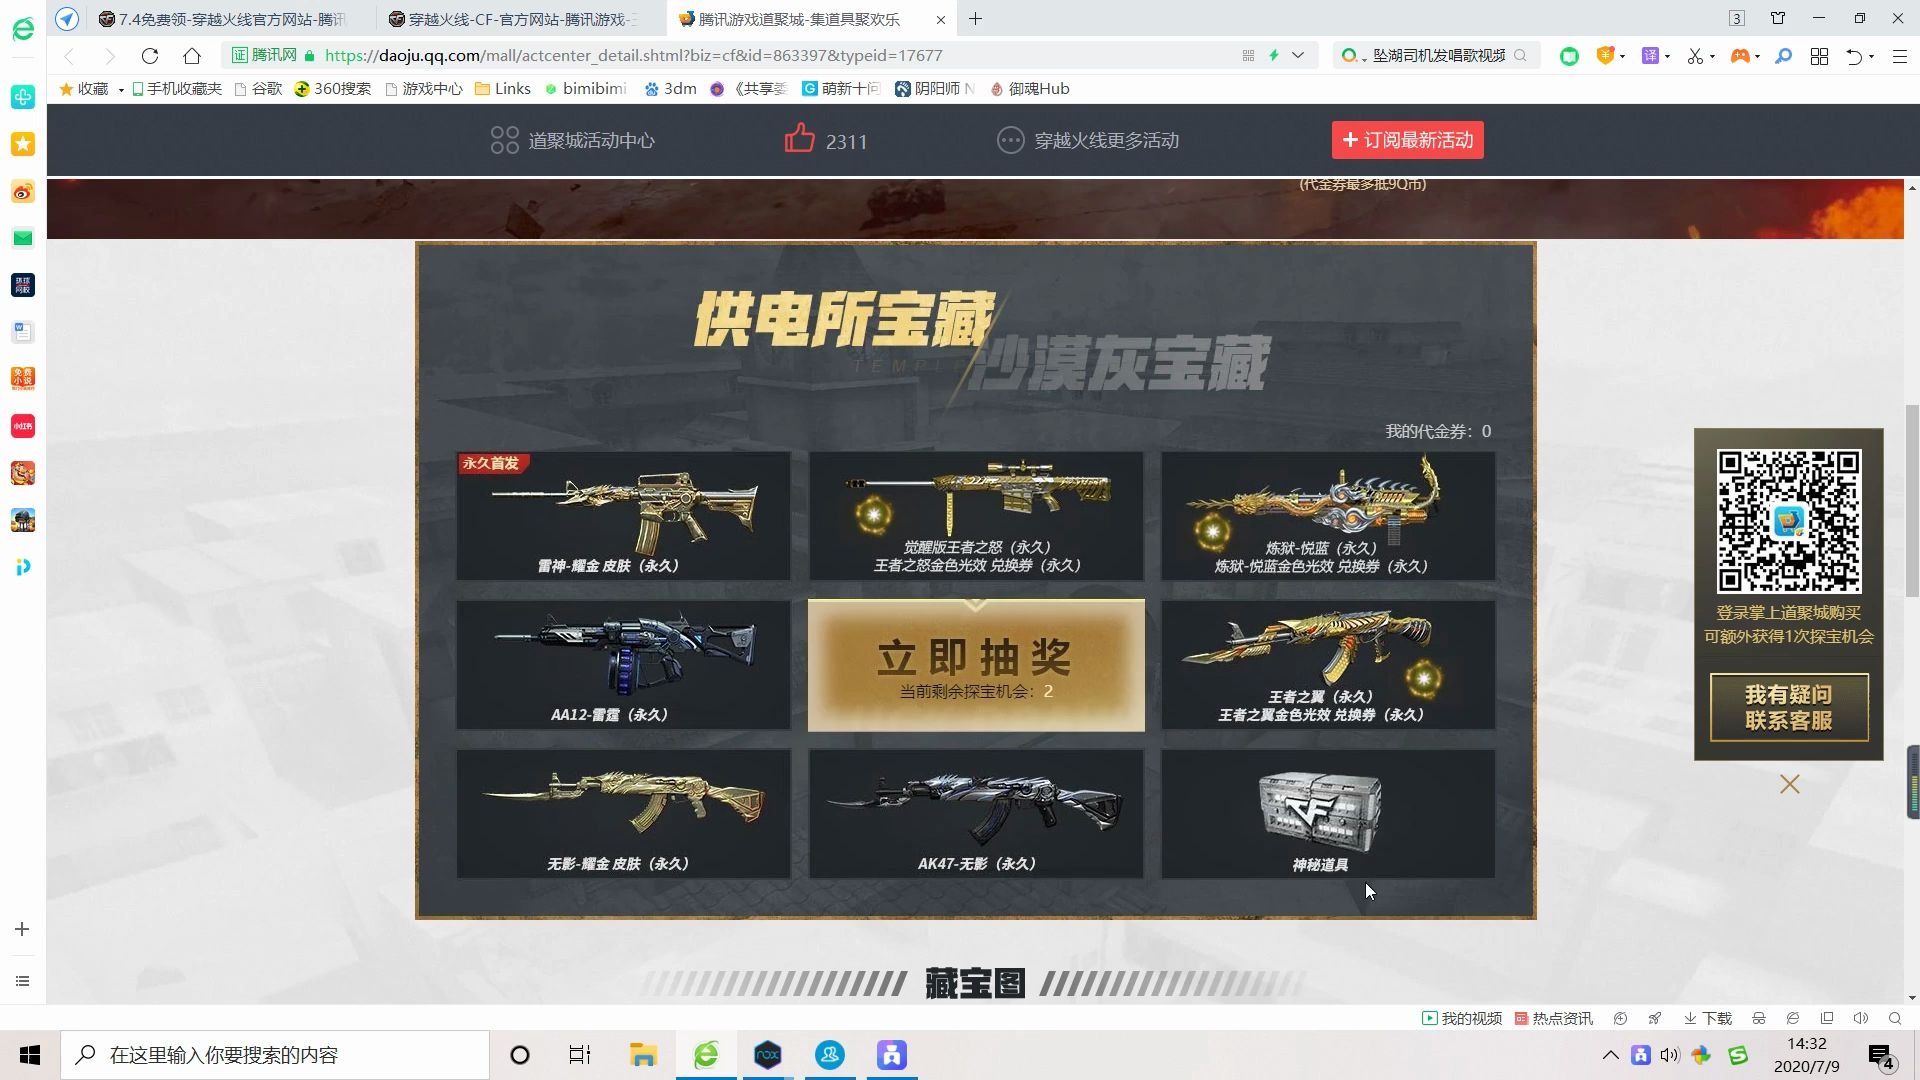This screenshot has width=1920, height=1080.
Task: Launch the Nox emulator from the taskbar
Action: point(767,1054)
